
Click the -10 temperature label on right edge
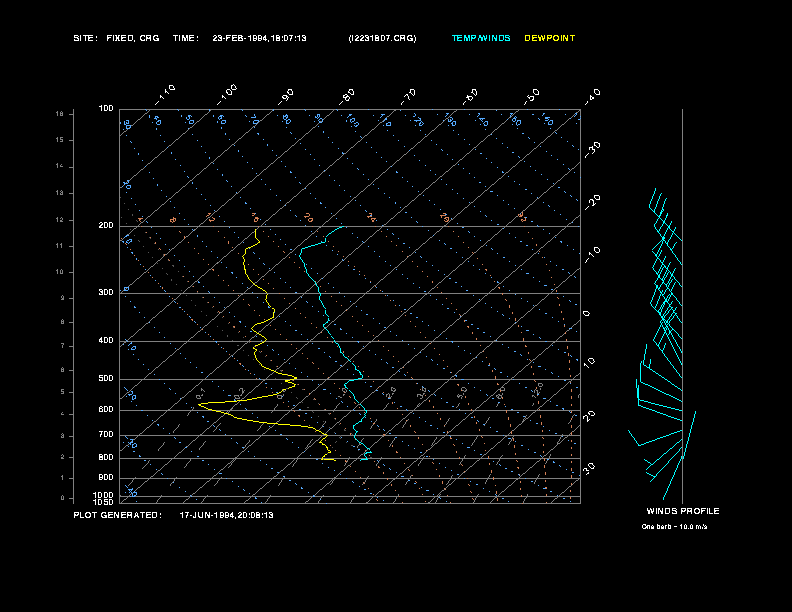592,254
